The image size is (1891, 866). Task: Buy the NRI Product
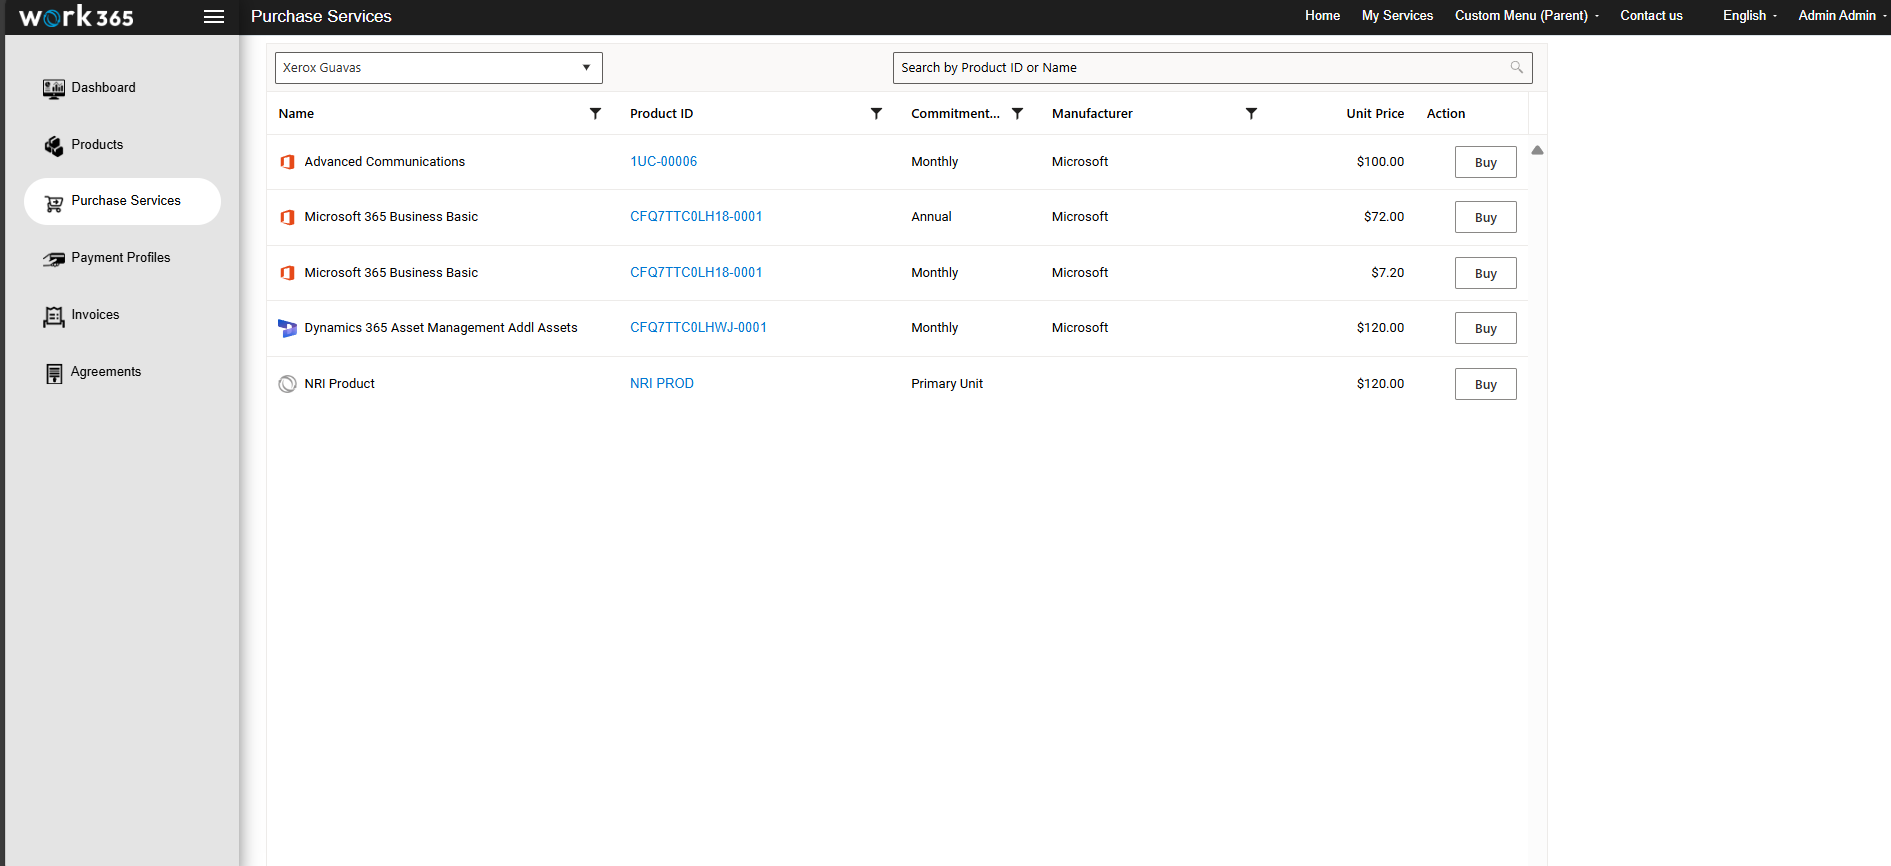click(1485, 384)
